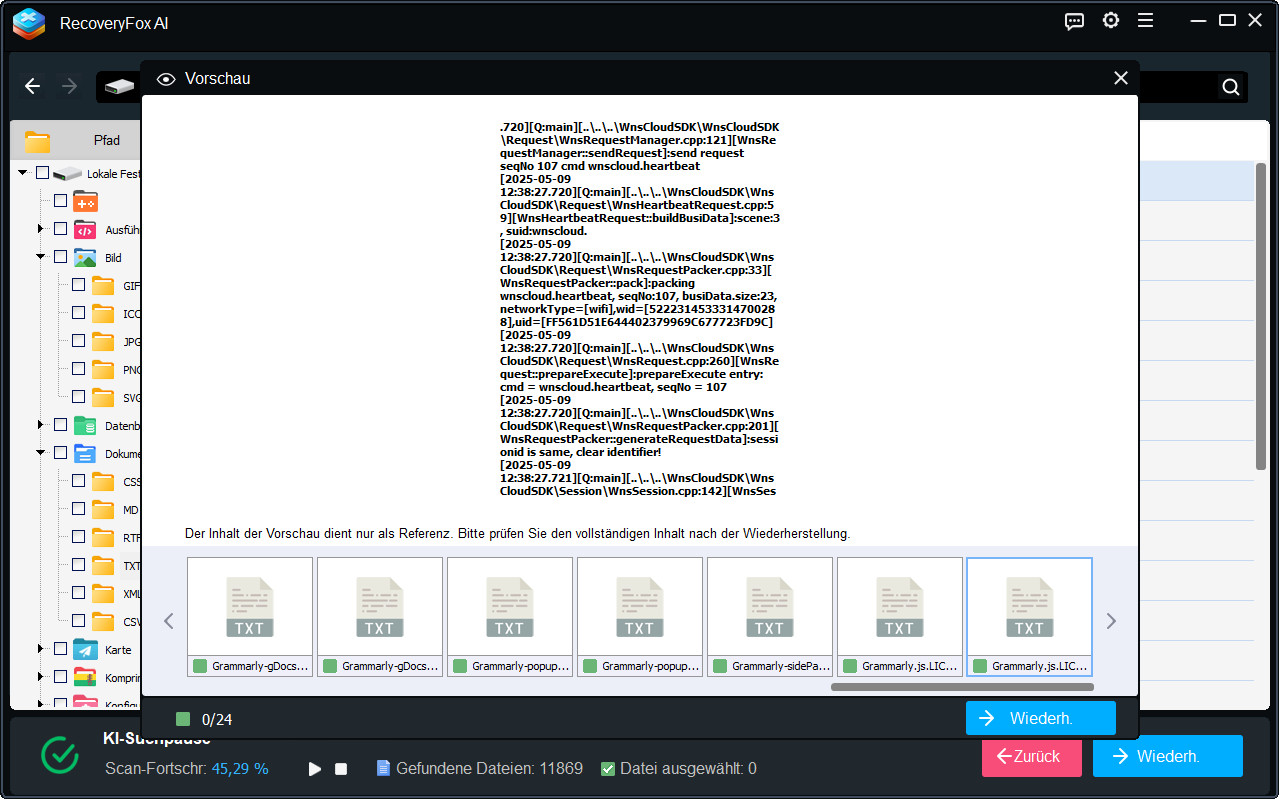Check the MD folder checkbox
This screenshot has height=799, width=1279.
[78, 509]
